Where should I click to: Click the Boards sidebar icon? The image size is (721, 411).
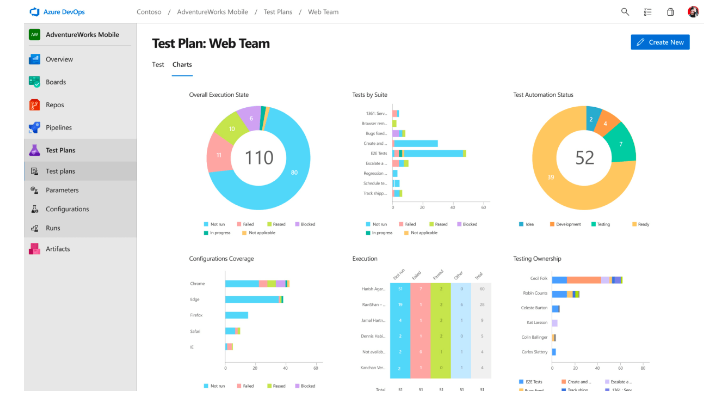(x=34, y=82)
